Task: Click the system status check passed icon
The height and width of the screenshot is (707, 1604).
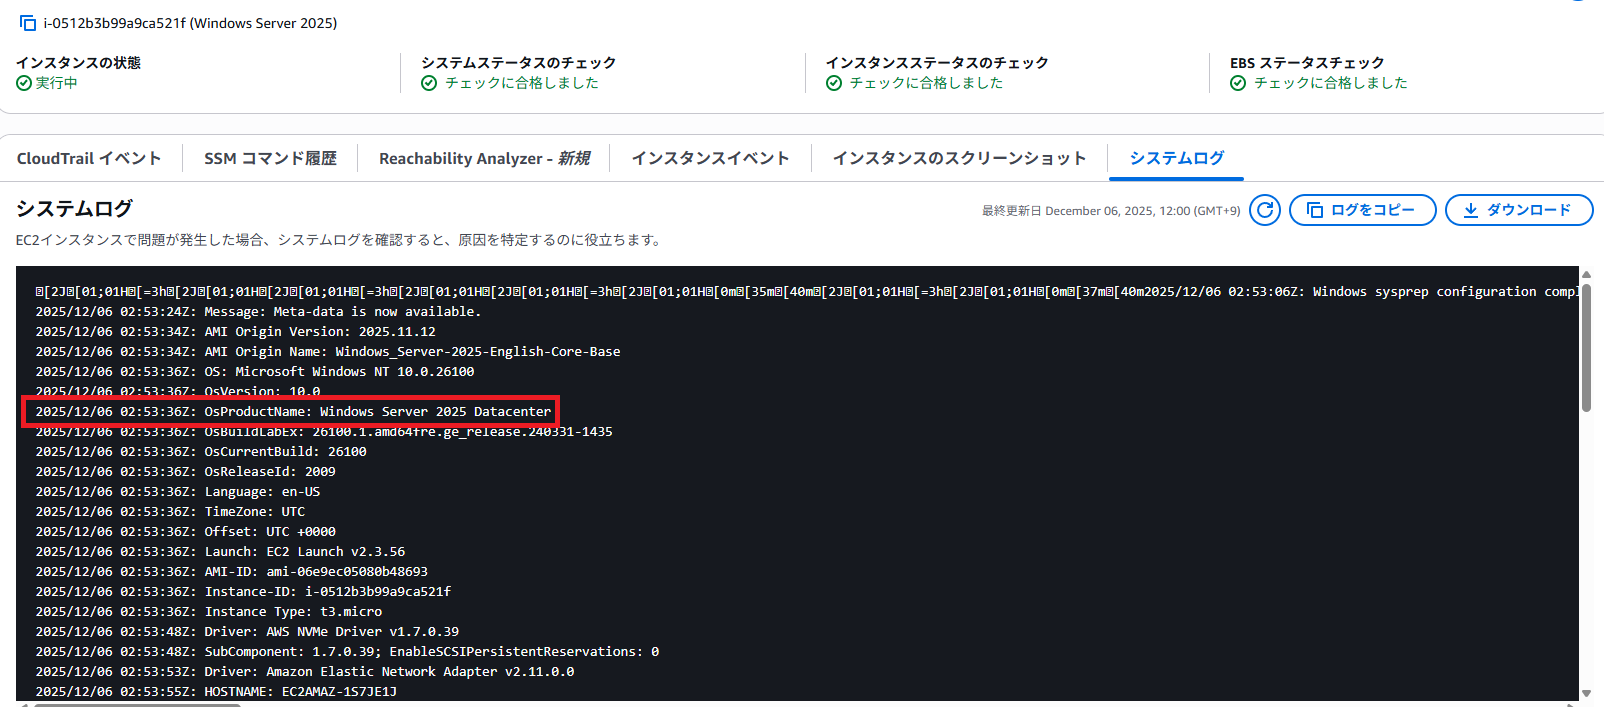Action: tap(429, 83)
